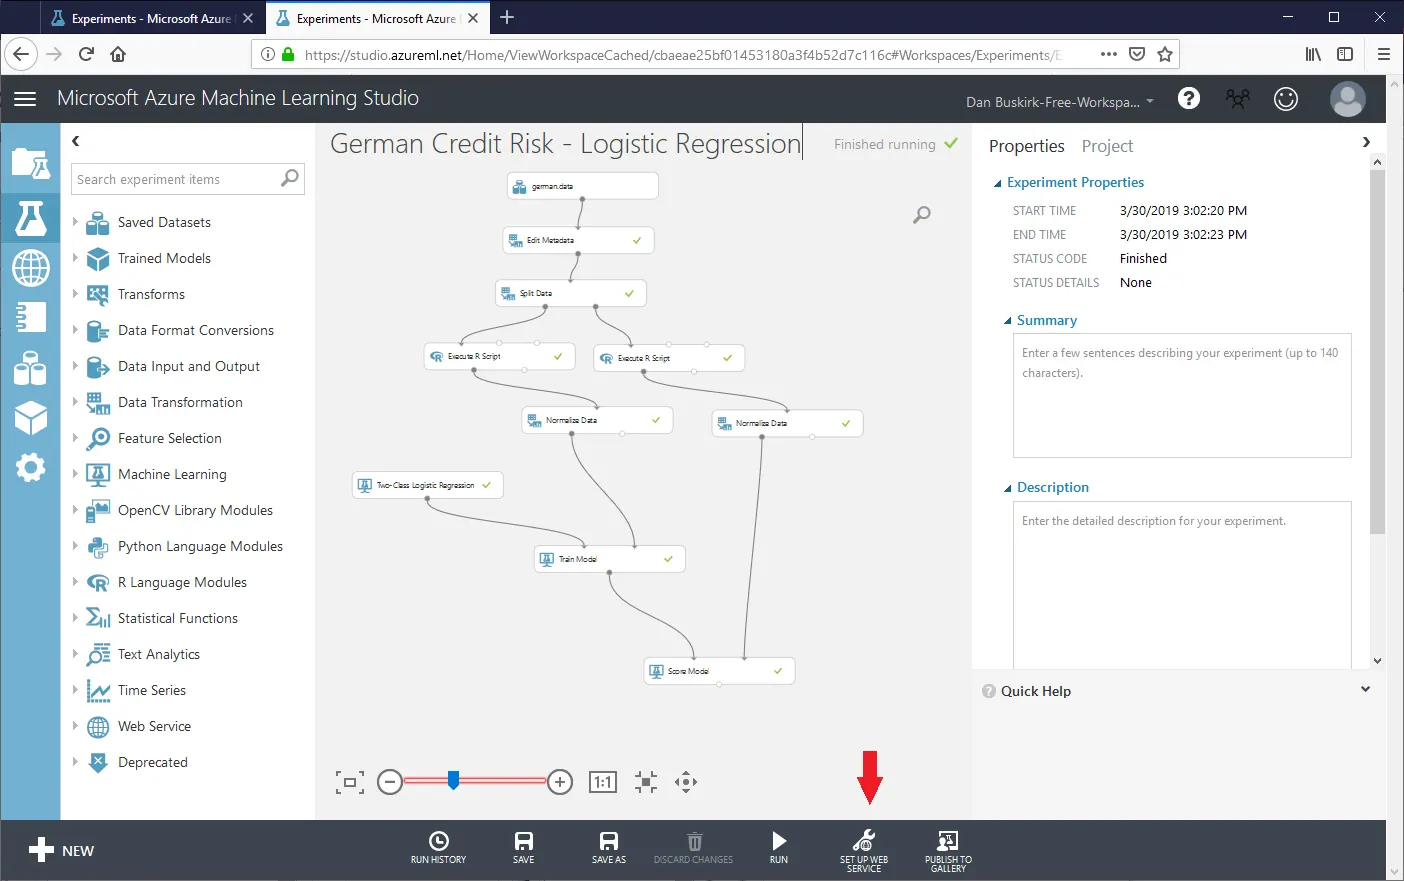Expand Data Transformation category
The image size is (1404, 881).
(x=74, y=402)
